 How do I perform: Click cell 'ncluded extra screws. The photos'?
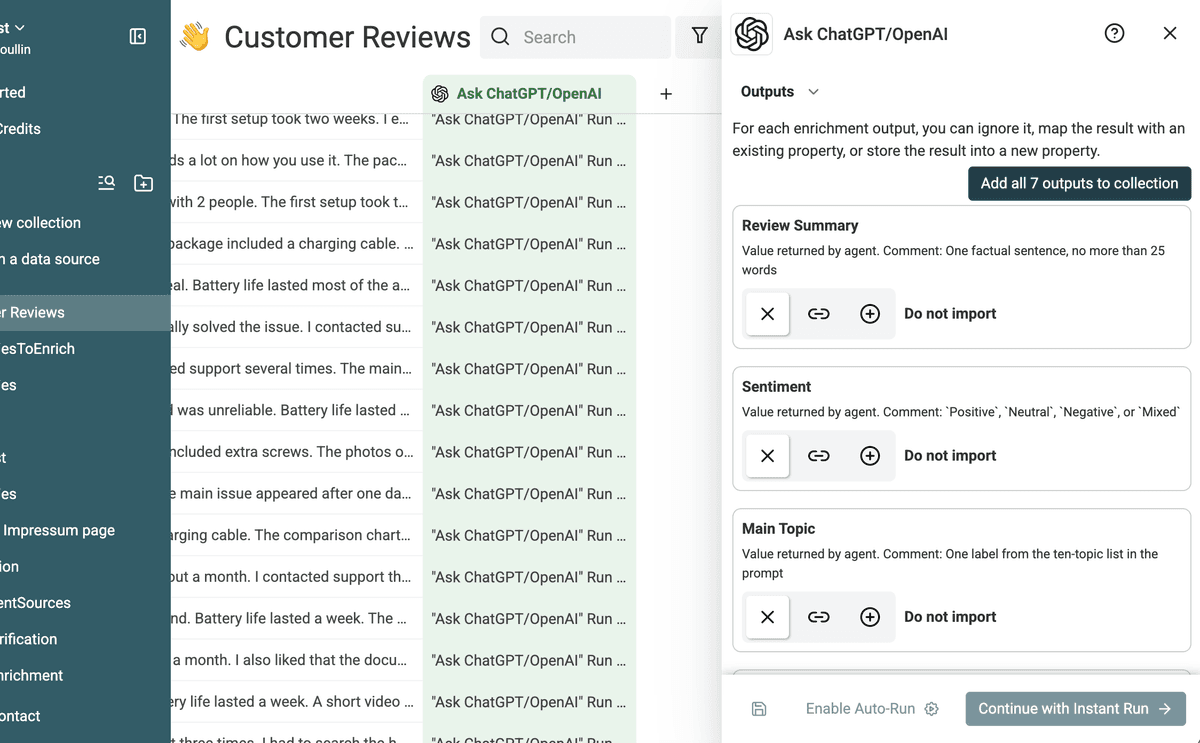click(x=297, y=452)
